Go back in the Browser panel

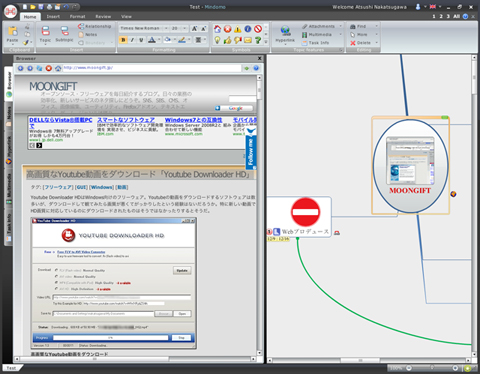click(x=21, y=68)
